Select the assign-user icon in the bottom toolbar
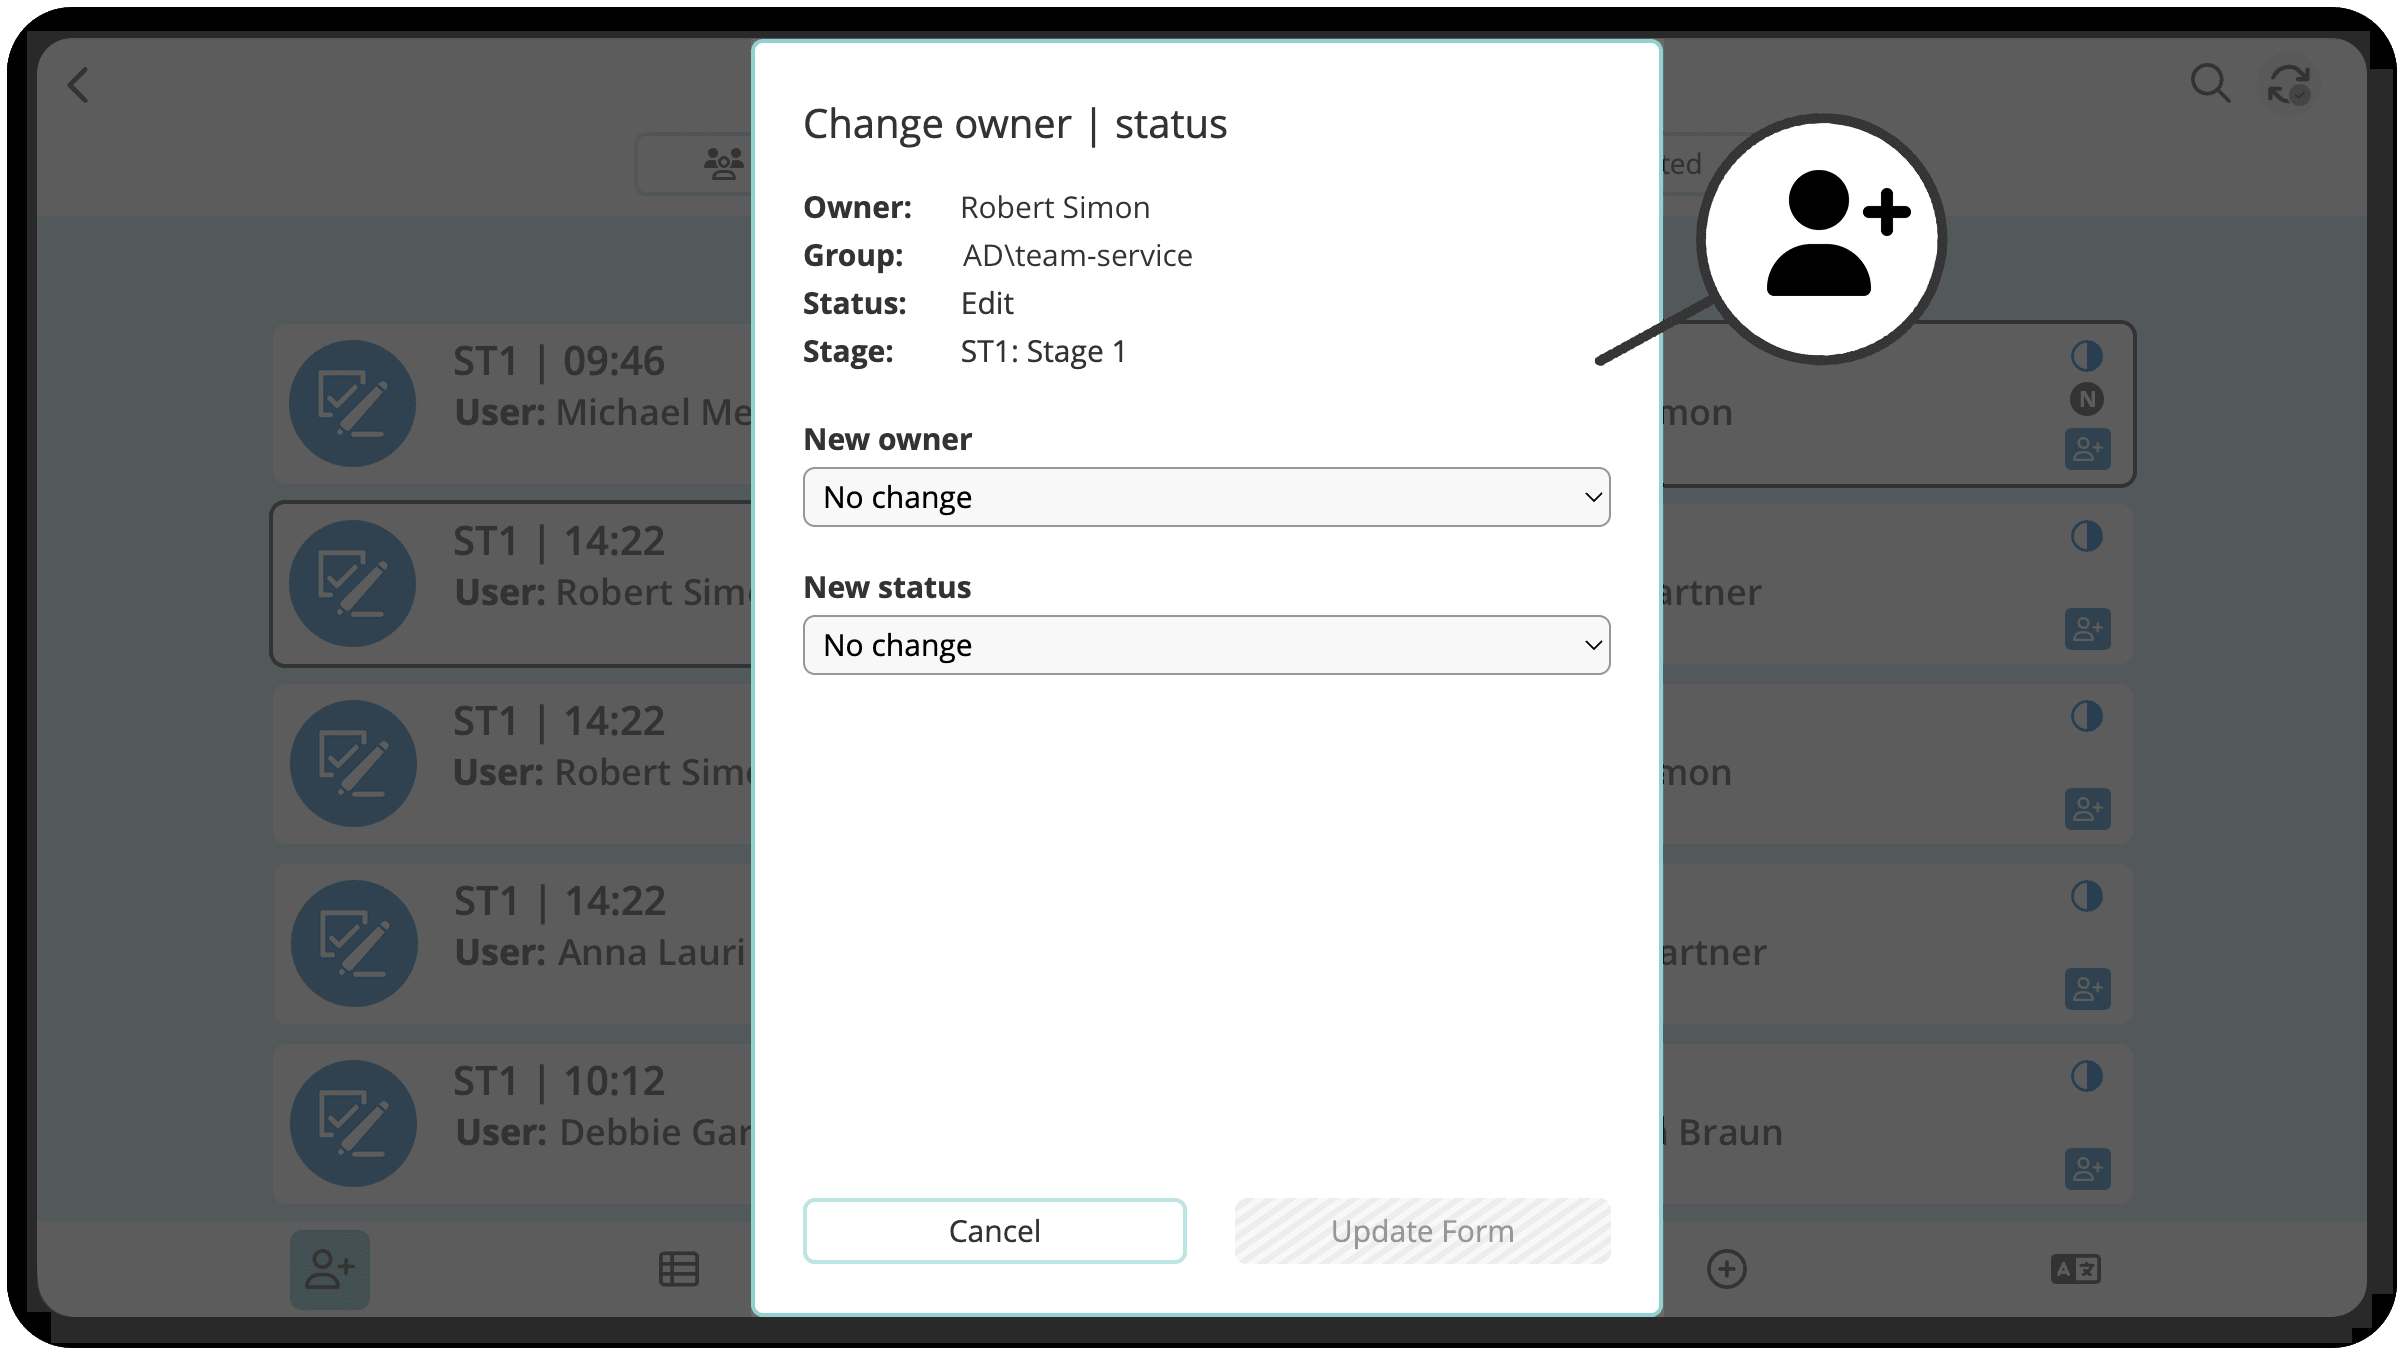Screen dimensions: 2404x1356 coord(330,1269)
